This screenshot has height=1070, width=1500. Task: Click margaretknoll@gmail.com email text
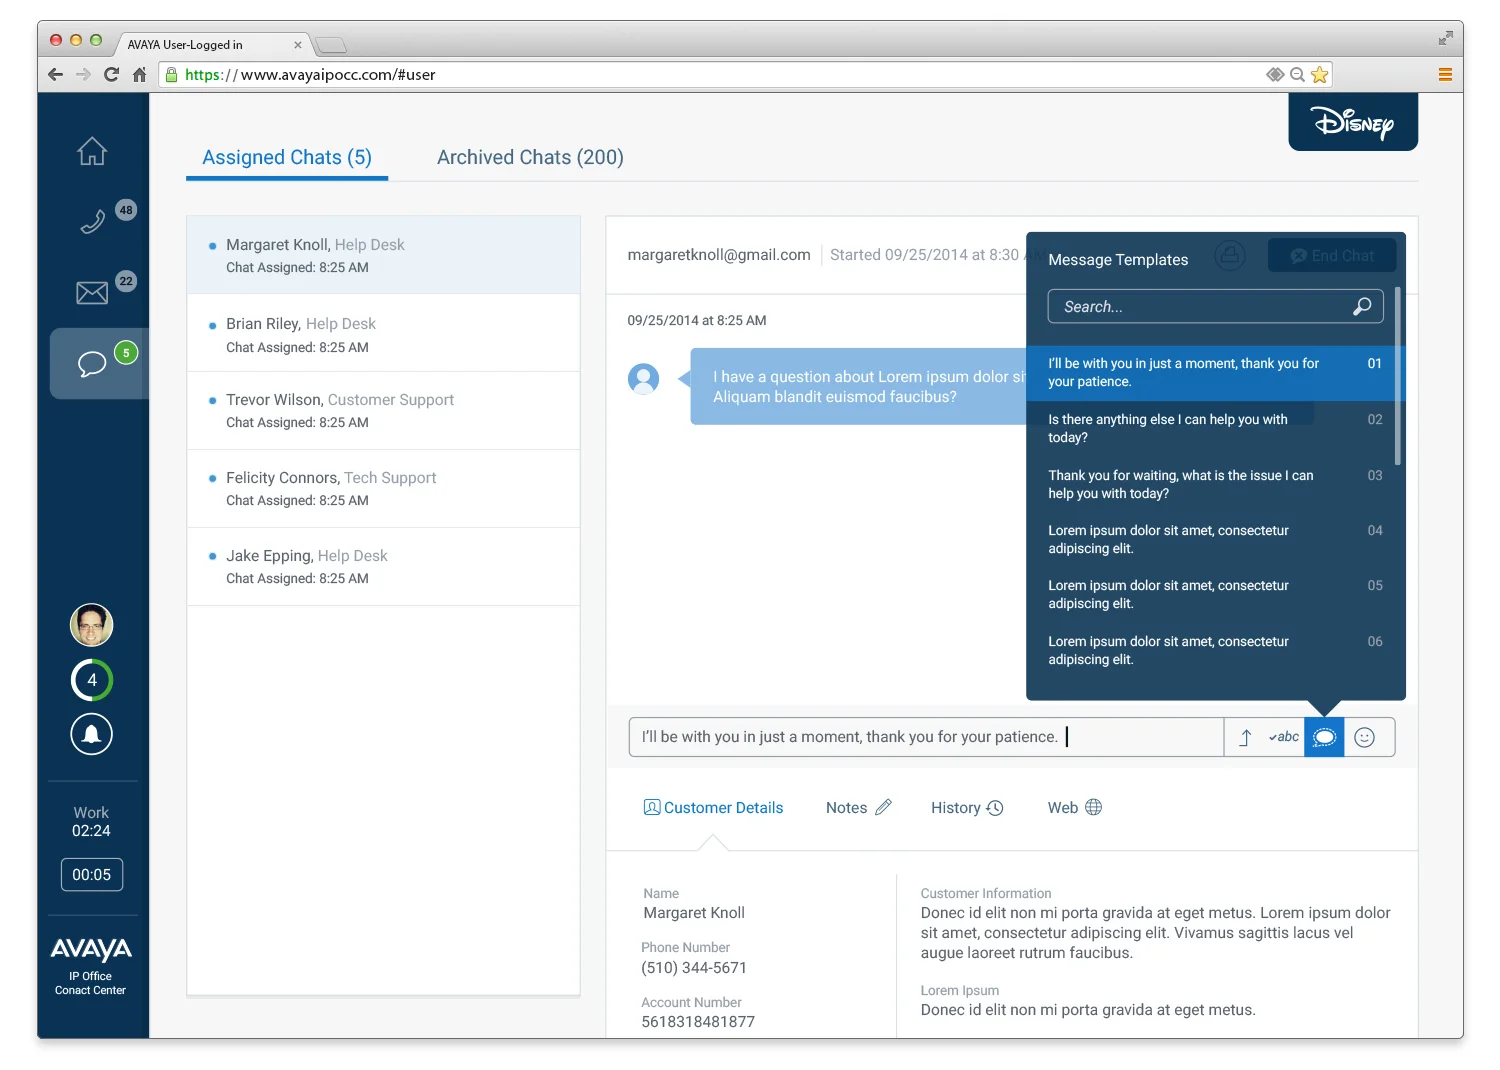(x=719, y=255)
